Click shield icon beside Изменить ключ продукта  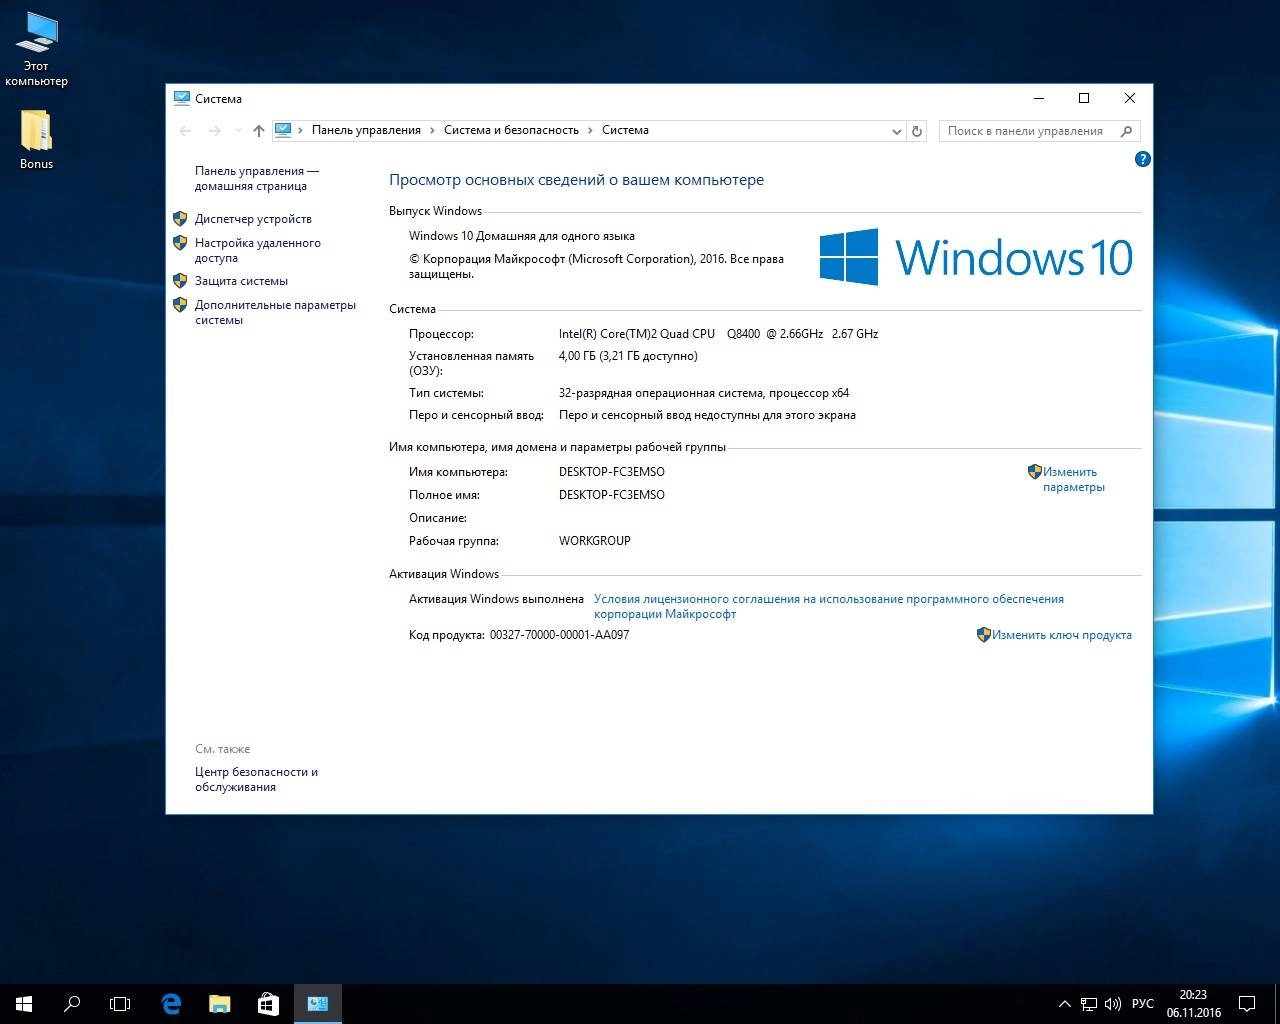pos(983,634)
